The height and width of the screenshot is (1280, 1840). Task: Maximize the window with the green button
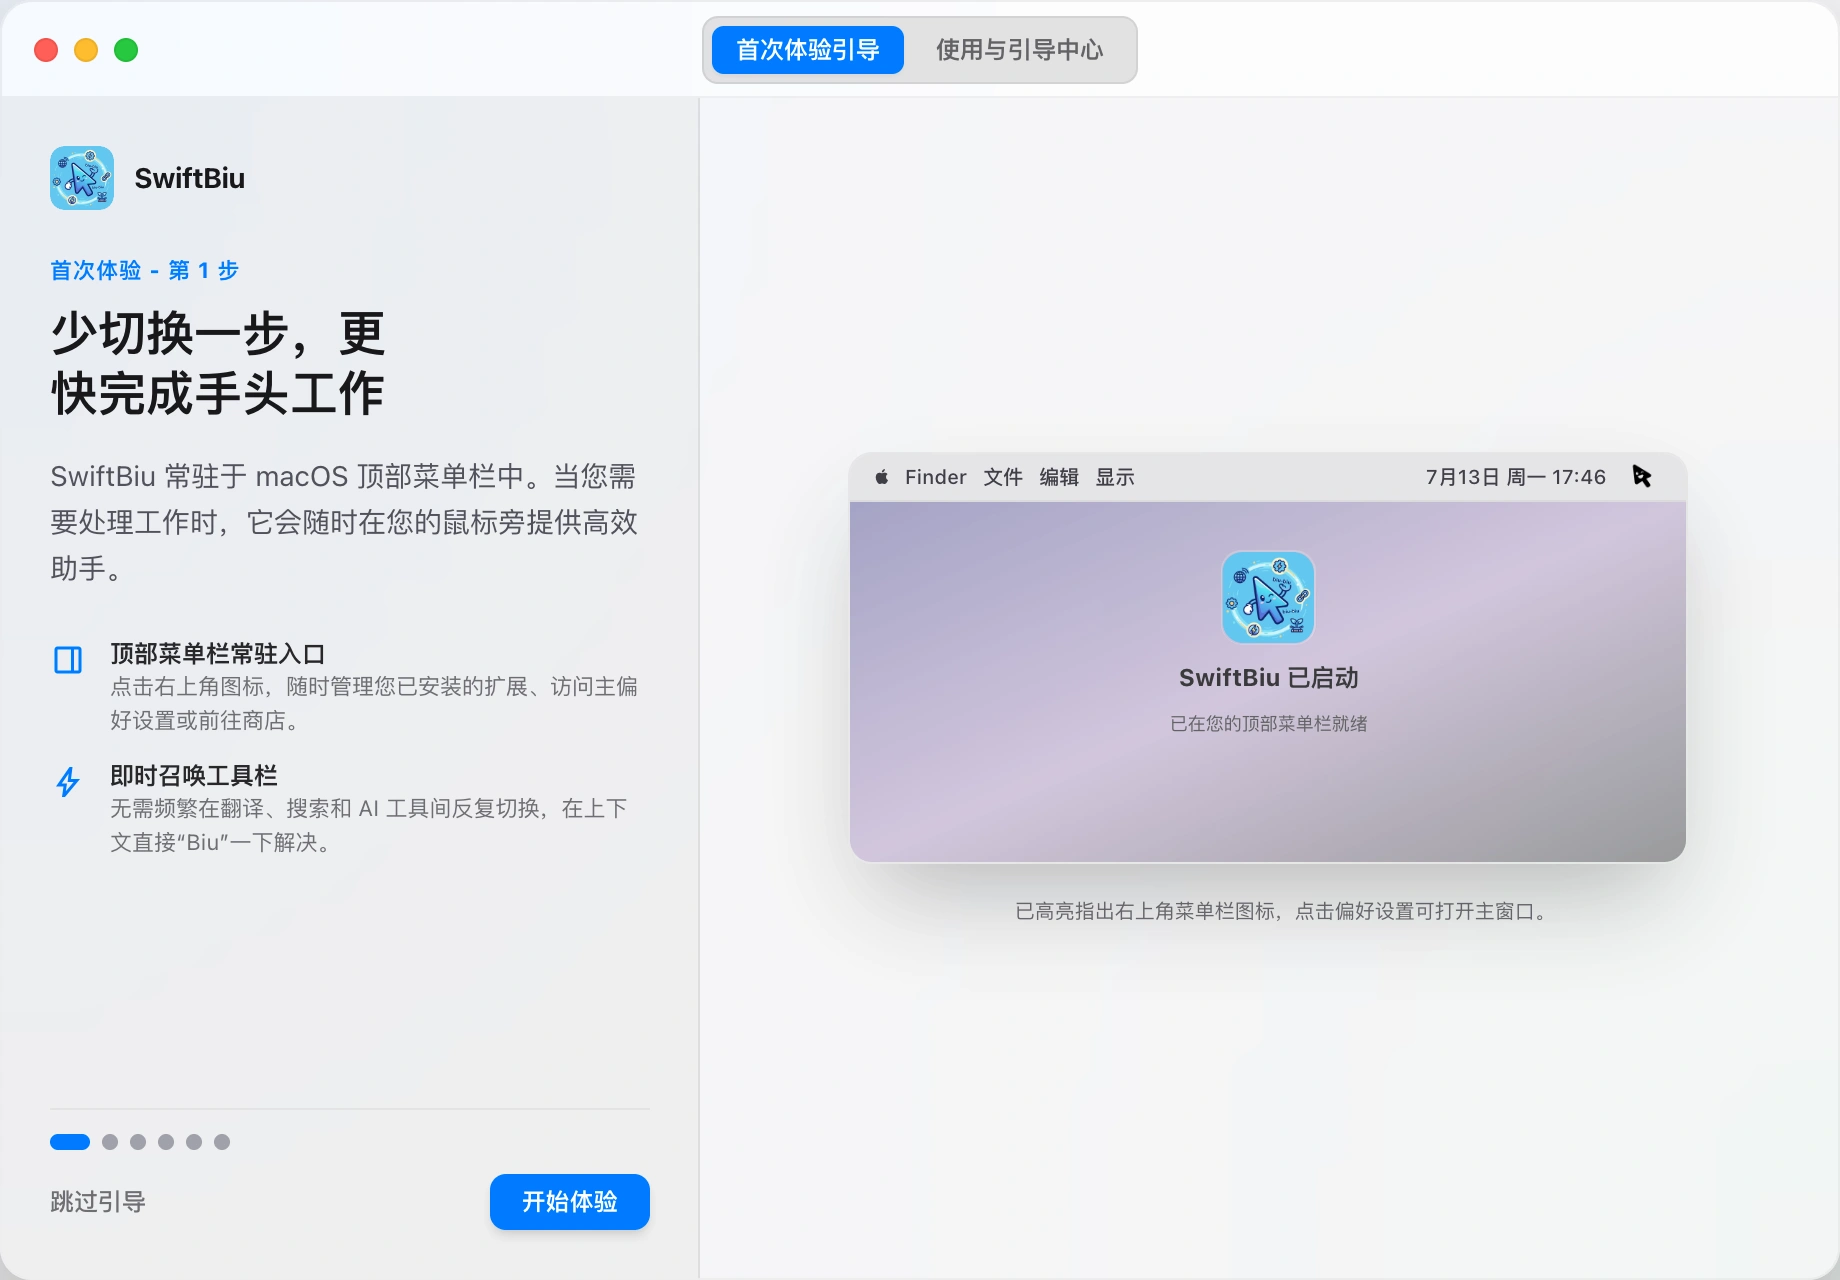coord(126,50)
